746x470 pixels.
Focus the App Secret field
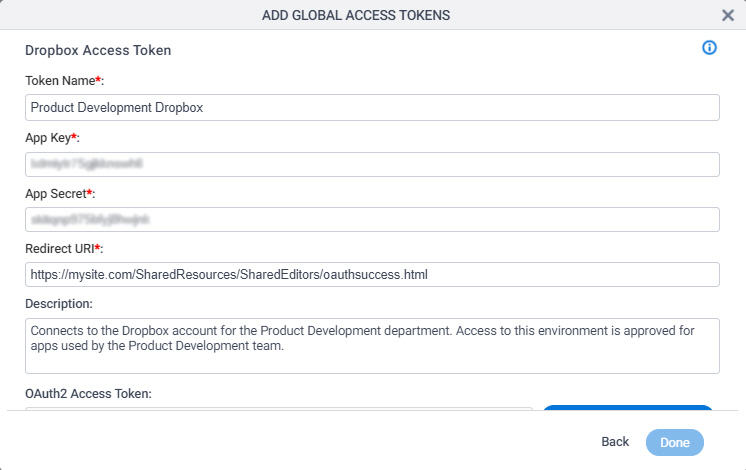pyautogui.click(x=372, y=219)
